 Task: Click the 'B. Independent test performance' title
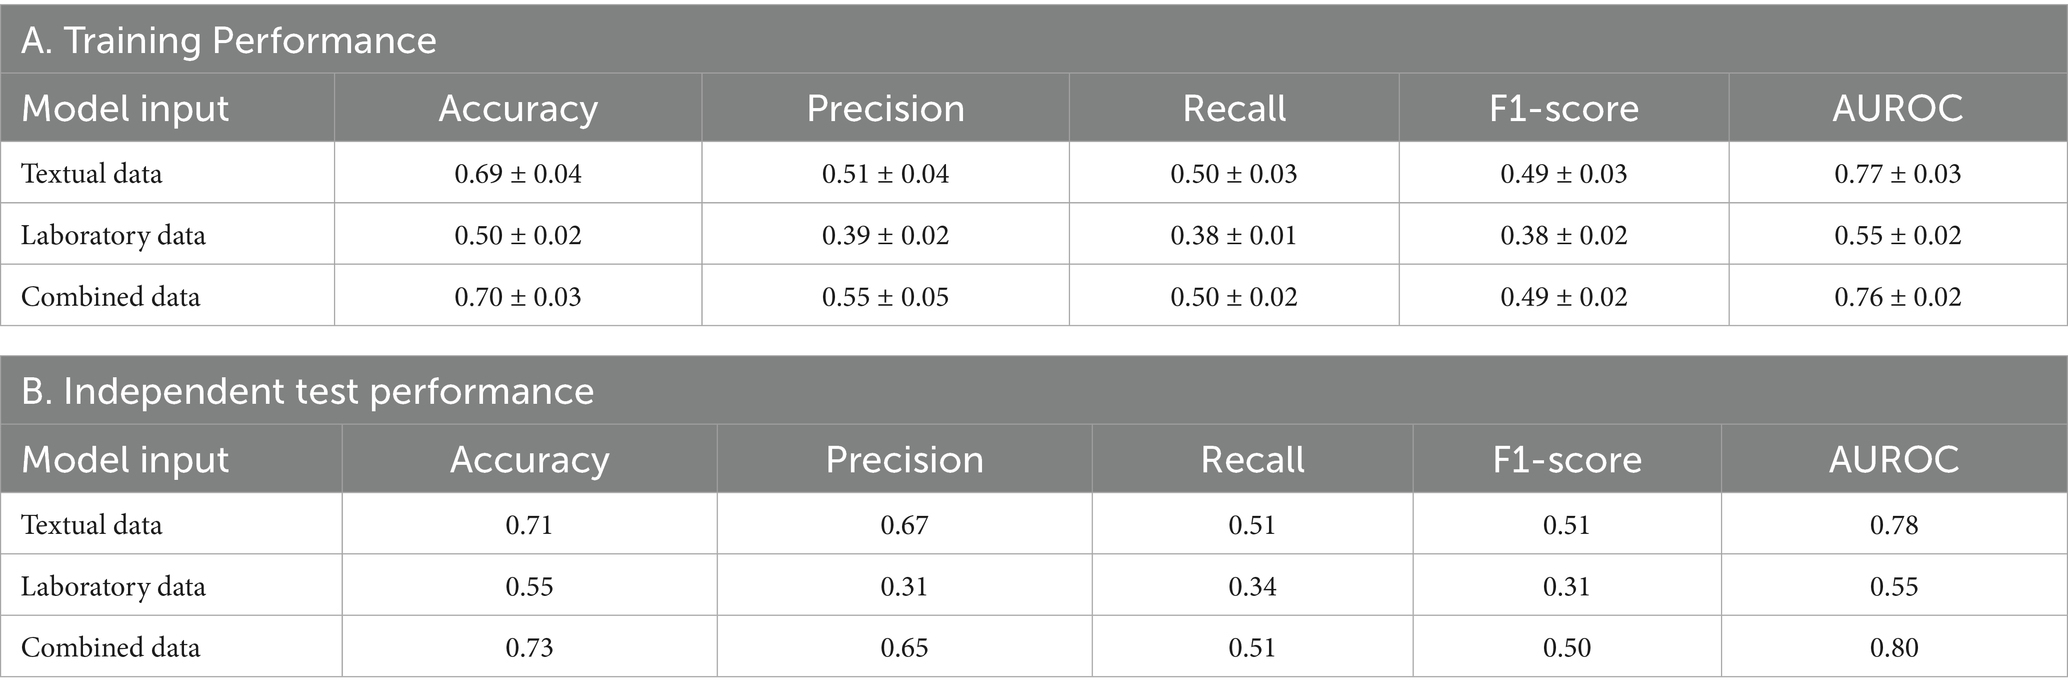pos(307,391)
